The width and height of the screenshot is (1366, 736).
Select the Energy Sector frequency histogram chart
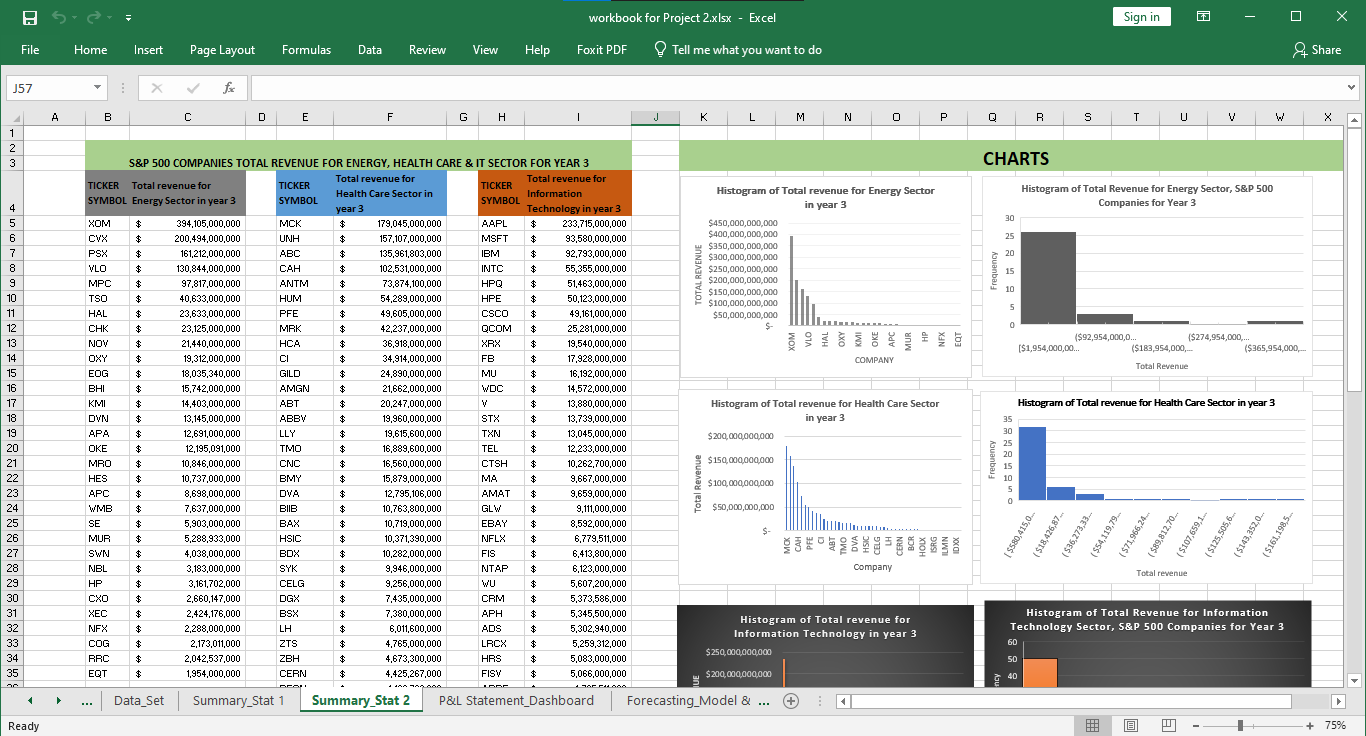tap(1147, 277)
